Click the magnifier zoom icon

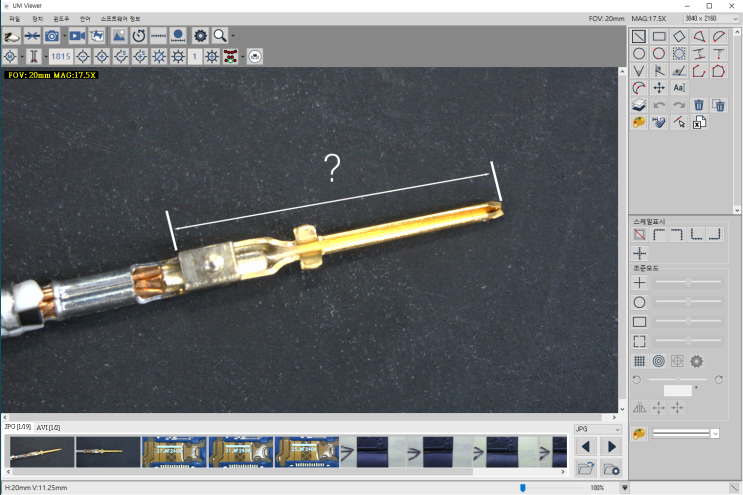coord(220,36)
